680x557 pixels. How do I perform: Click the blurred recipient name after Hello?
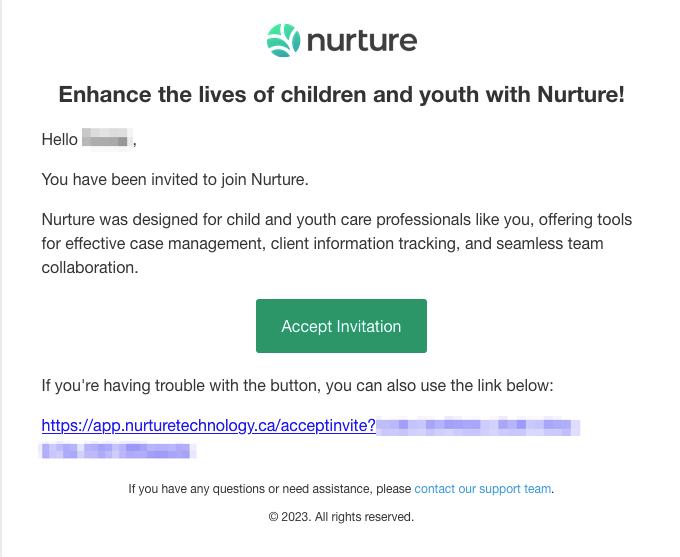(x=106, y=140)
